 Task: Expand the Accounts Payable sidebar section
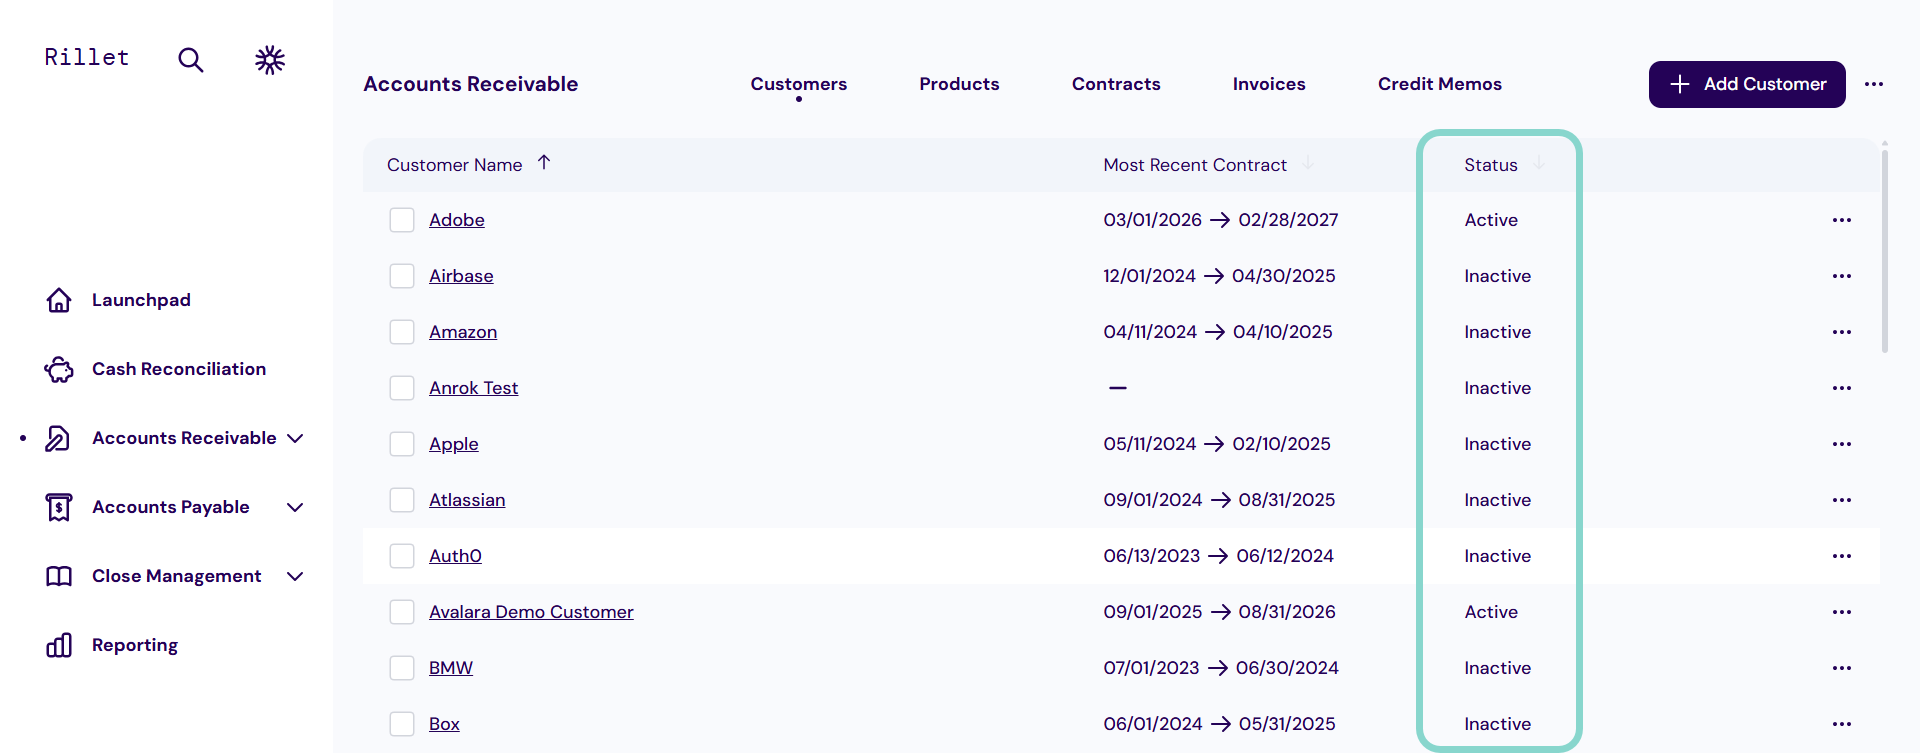(295, 507)
